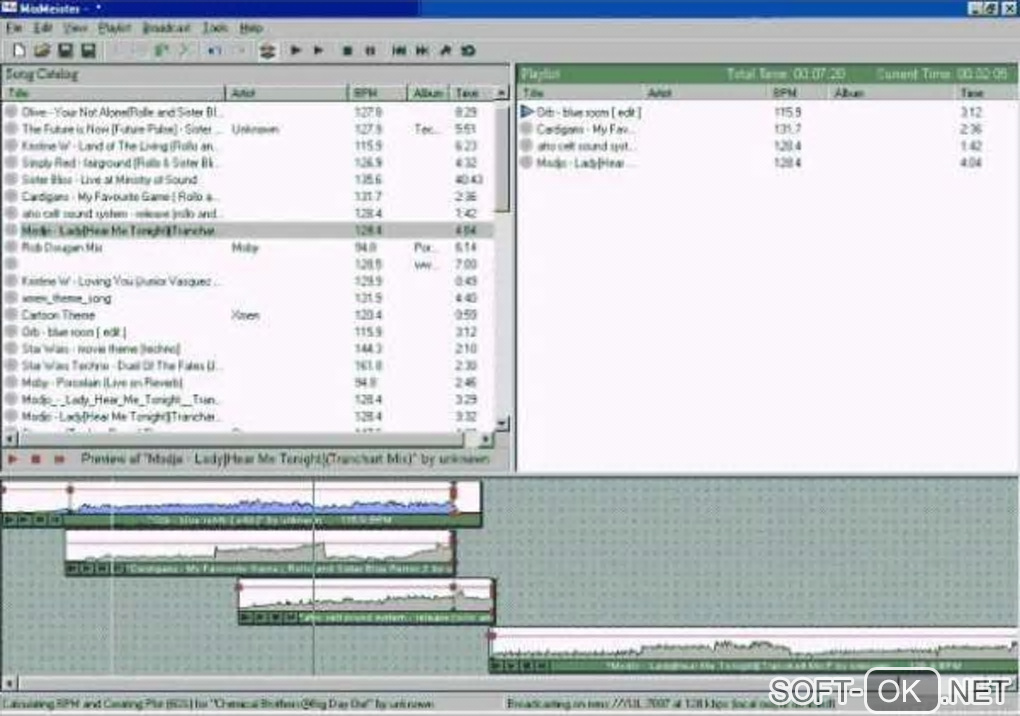Stop the song preview with the red square
1020x716 pixels.
pos(36,459)
